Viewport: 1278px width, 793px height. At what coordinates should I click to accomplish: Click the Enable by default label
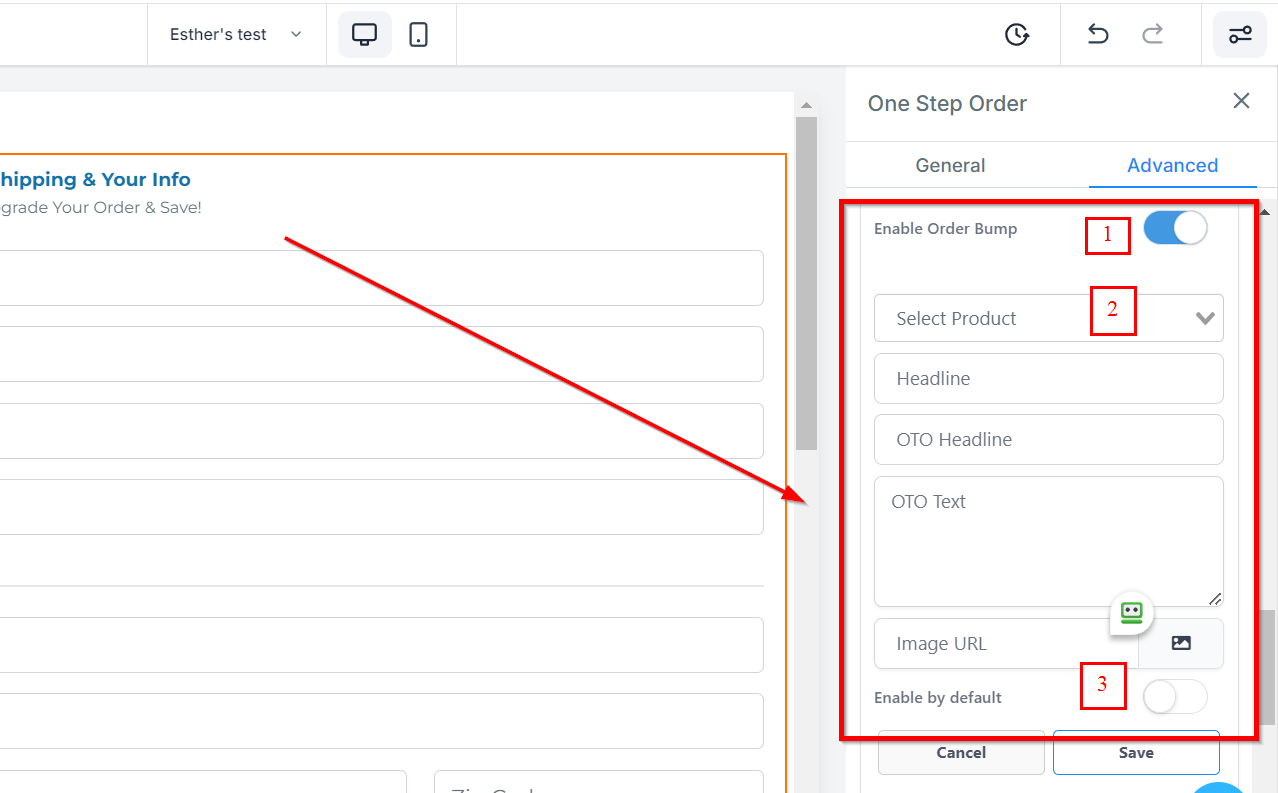coord(938,698)
